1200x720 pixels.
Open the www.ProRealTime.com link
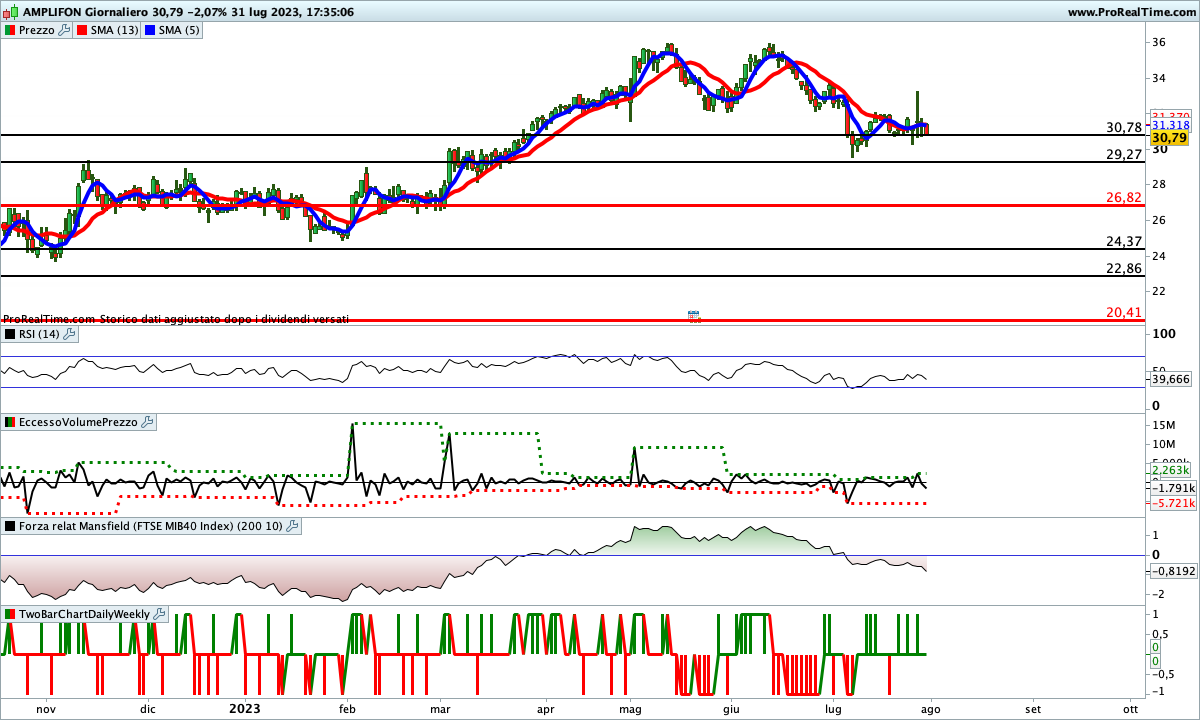click(x=1131, y=12)
